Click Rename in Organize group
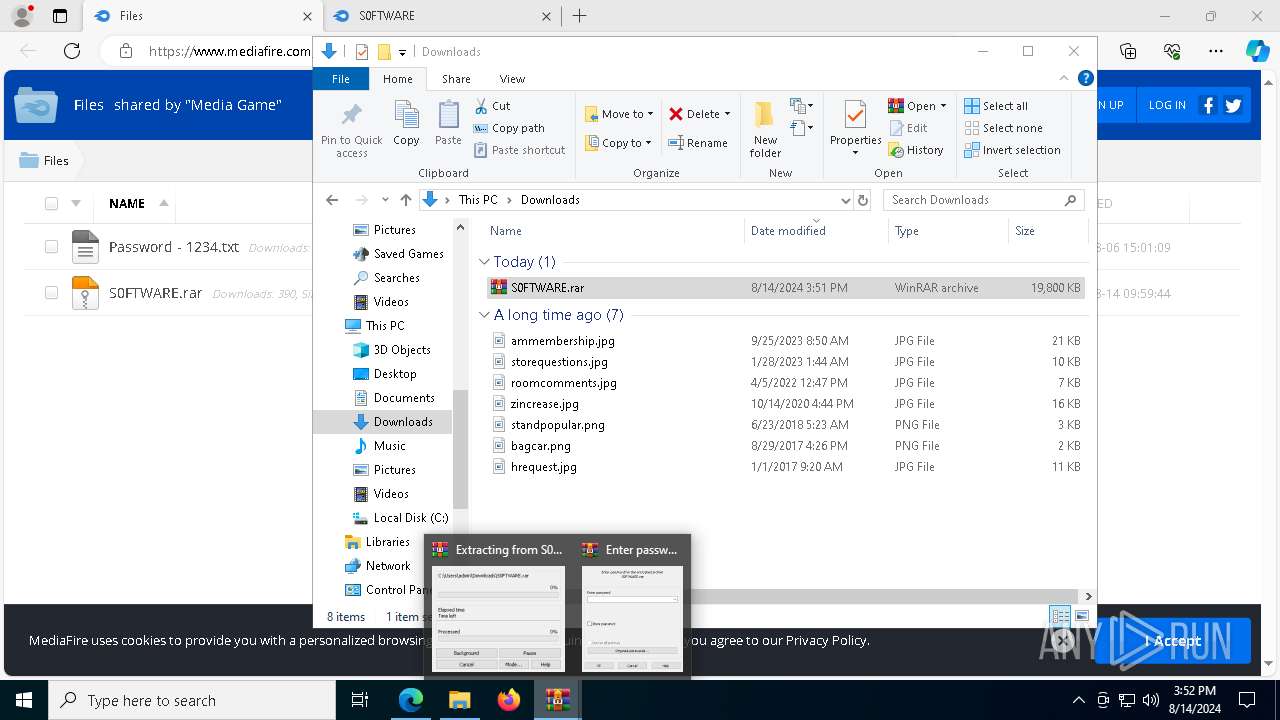1280x720 pixels. pyautogui.click(x=698, y=143)
